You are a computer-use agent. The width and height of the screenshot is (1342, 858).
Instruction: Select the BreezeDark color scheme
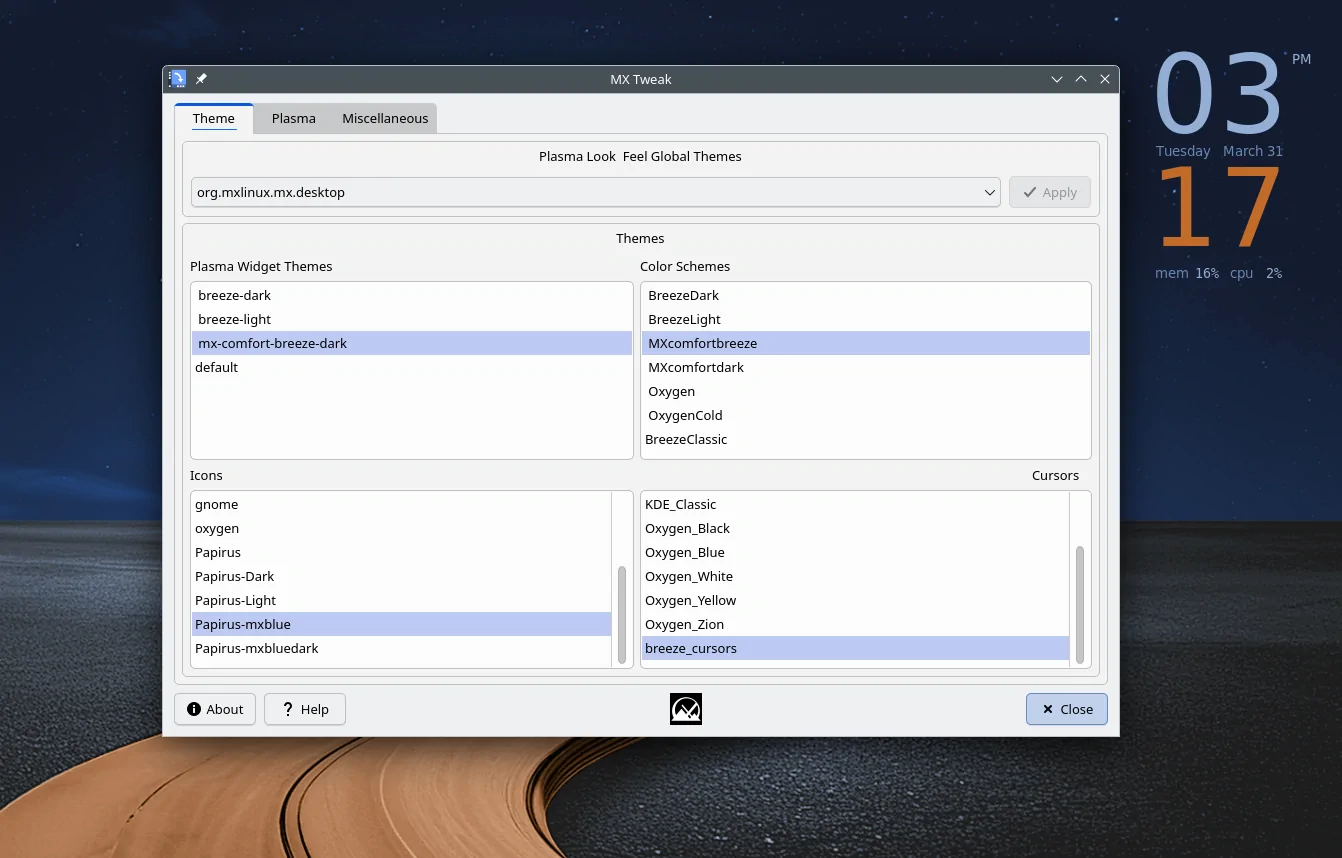pos(683,295)
